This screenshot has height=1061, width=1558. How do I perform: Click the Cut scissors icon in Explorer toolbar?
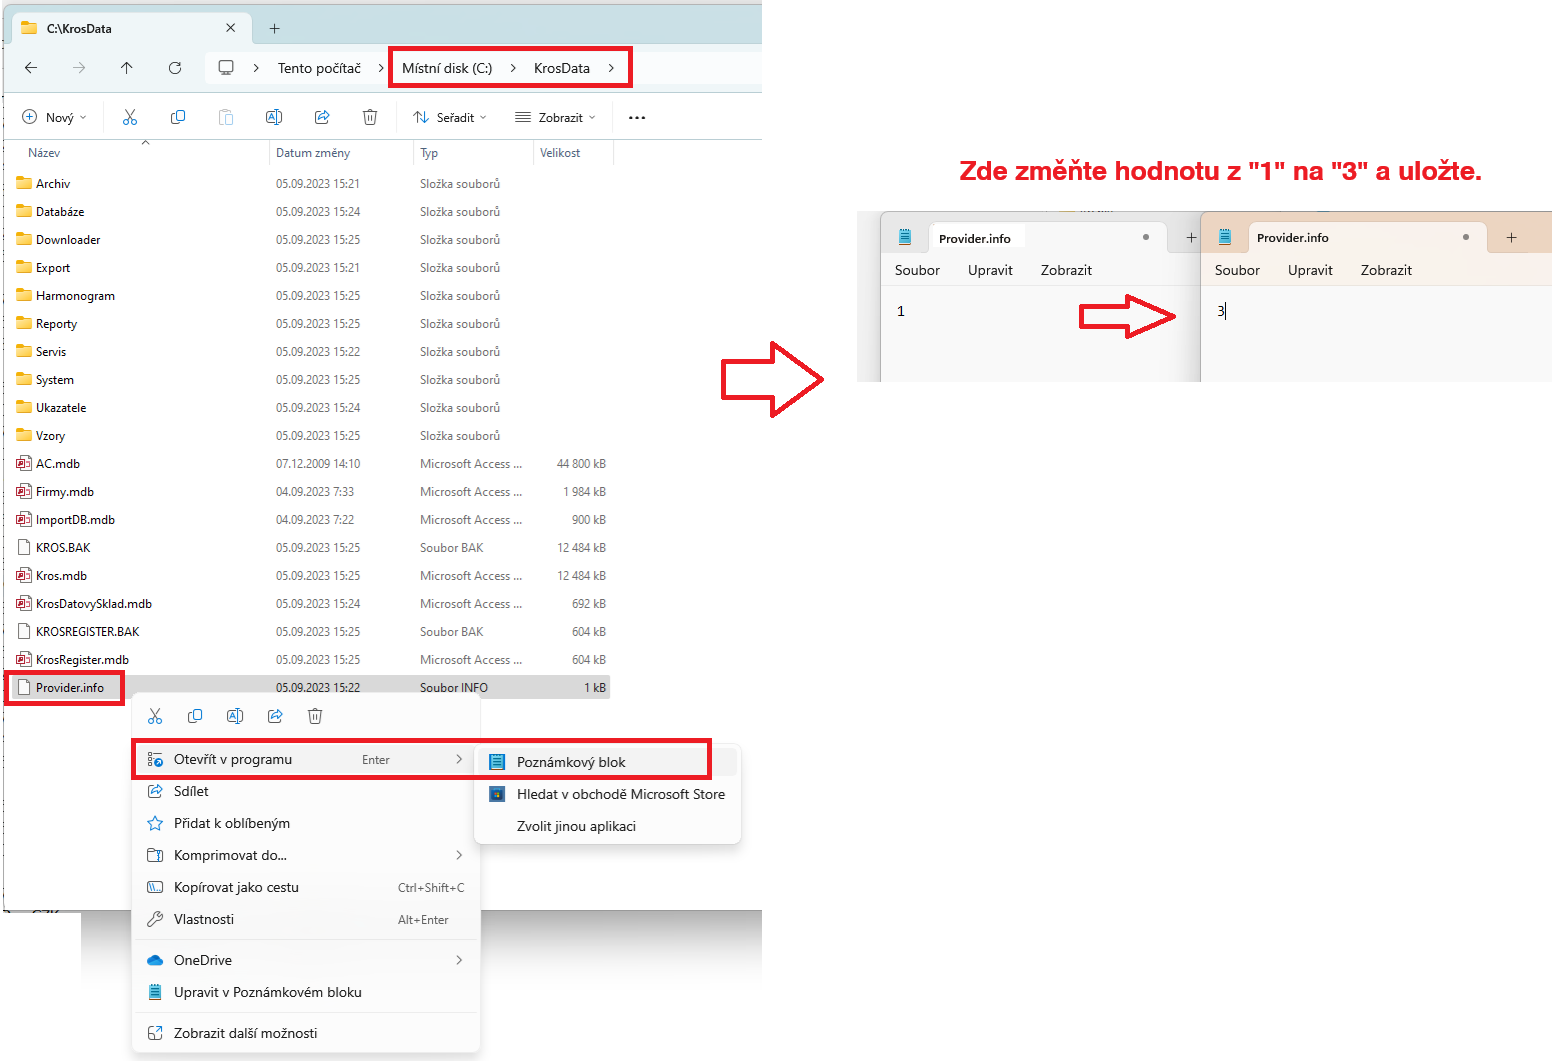[x=130, y=118]
